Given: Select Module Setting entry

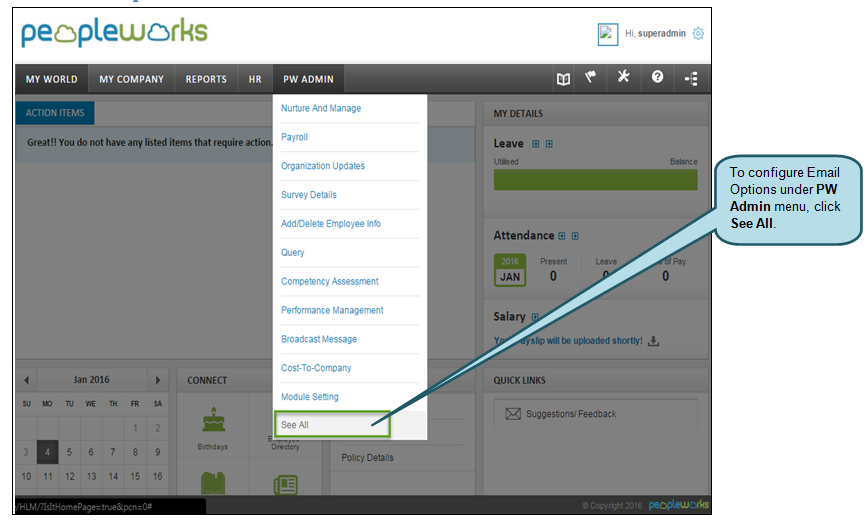Looking at the screenshot, I should pyautogui.click(x=310, y=397).
